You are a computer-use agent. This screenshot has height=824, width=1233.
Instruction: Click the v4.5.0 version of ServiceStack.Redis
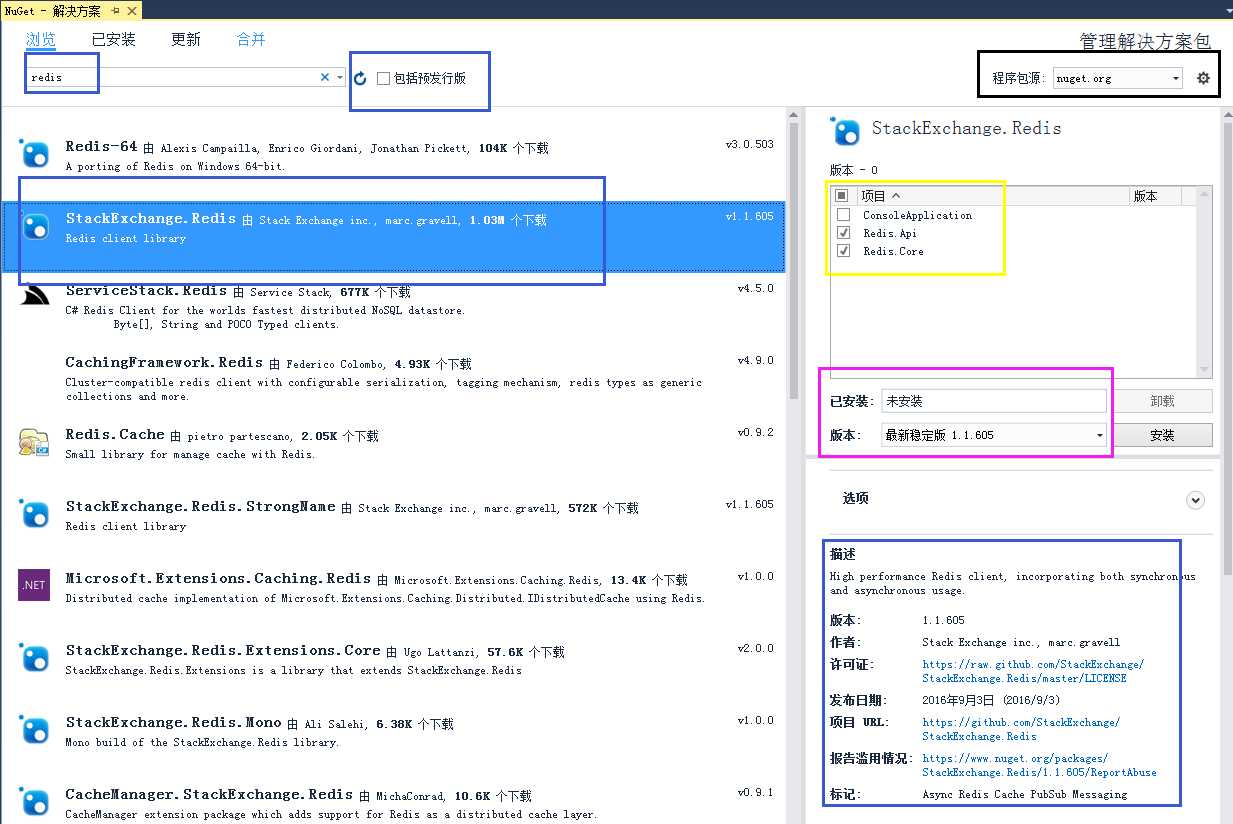pyautogui.click(x=755, y=289)
